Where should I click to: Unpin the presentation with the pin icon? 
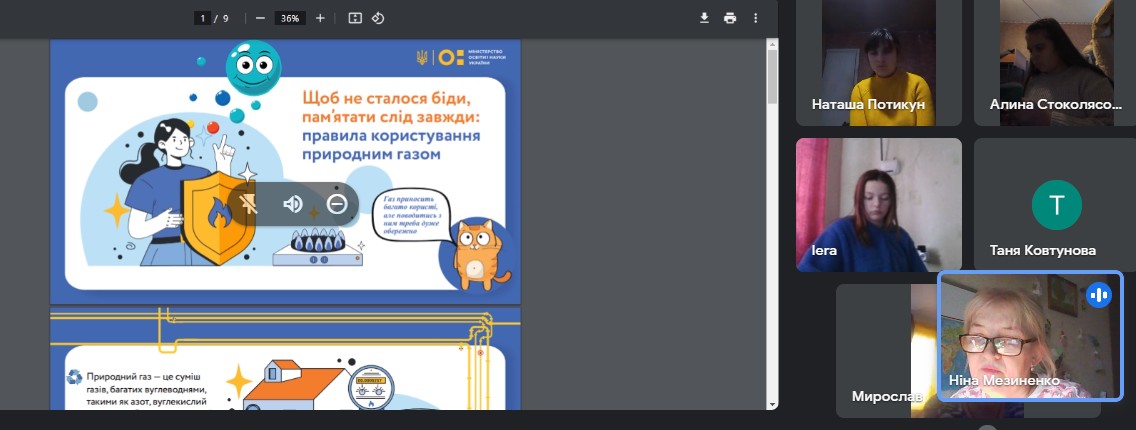249,204
